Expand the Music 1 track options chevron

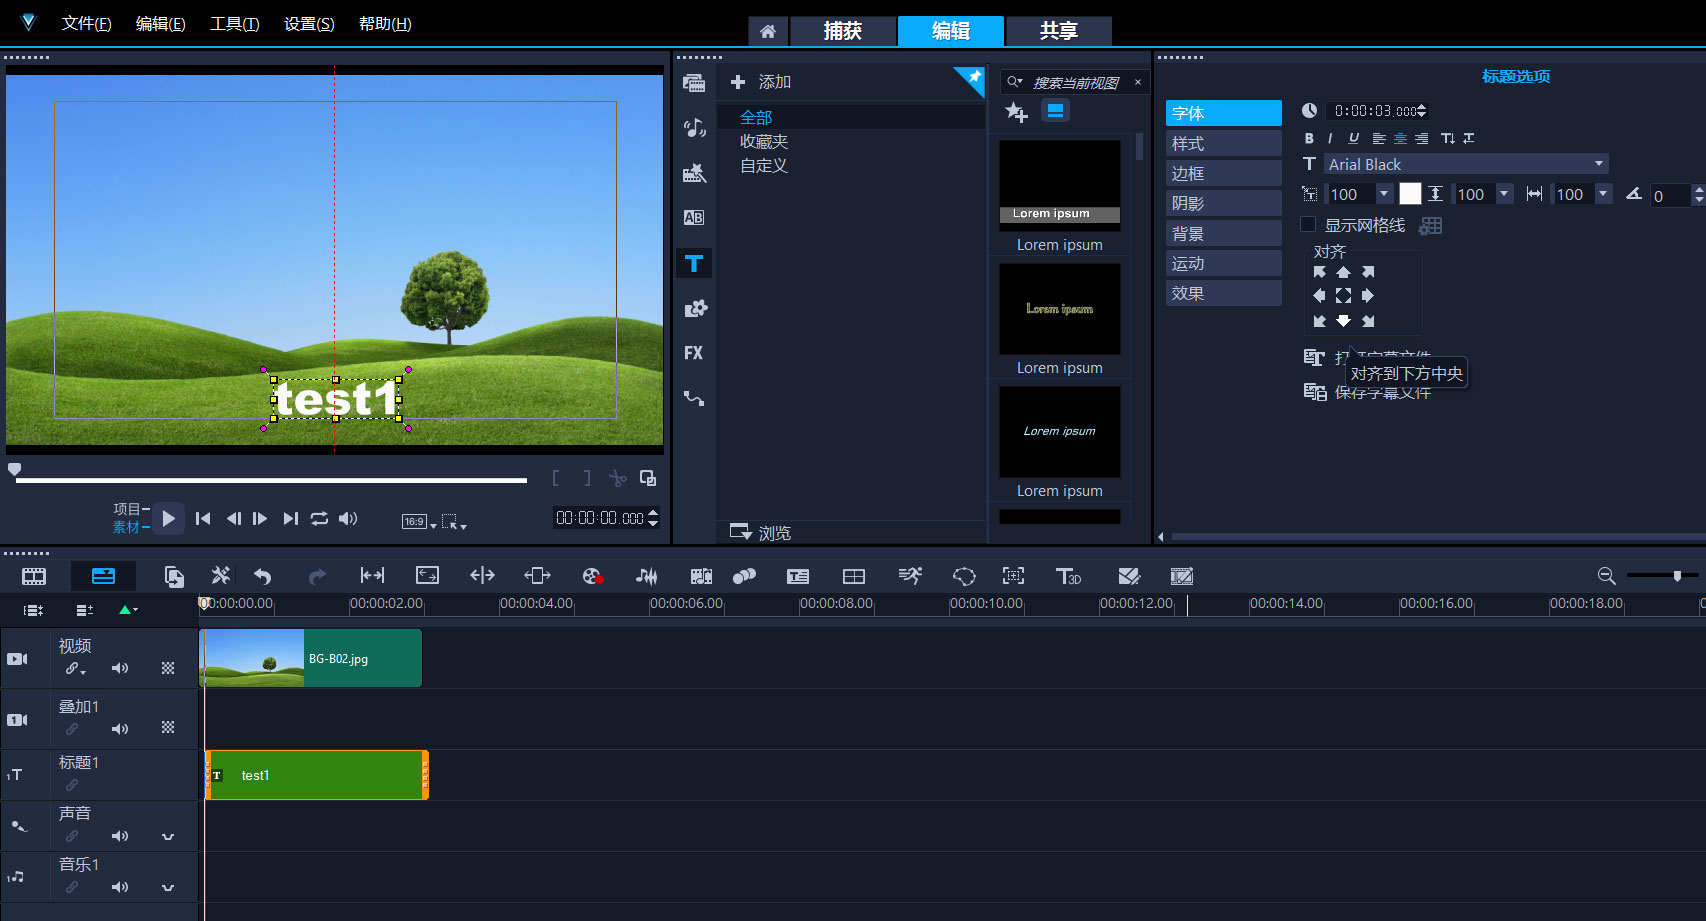click(168, 887)
